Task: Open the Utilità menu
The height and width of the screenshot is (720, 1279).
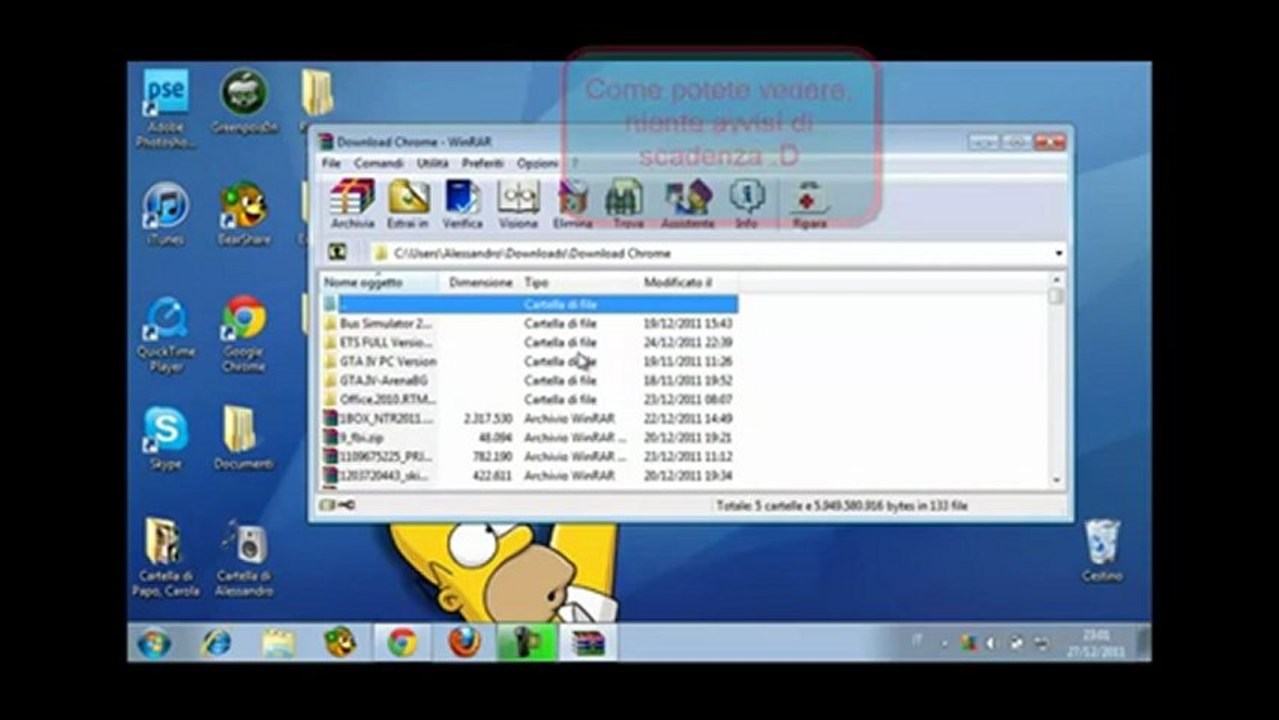Action: (433, 163)
